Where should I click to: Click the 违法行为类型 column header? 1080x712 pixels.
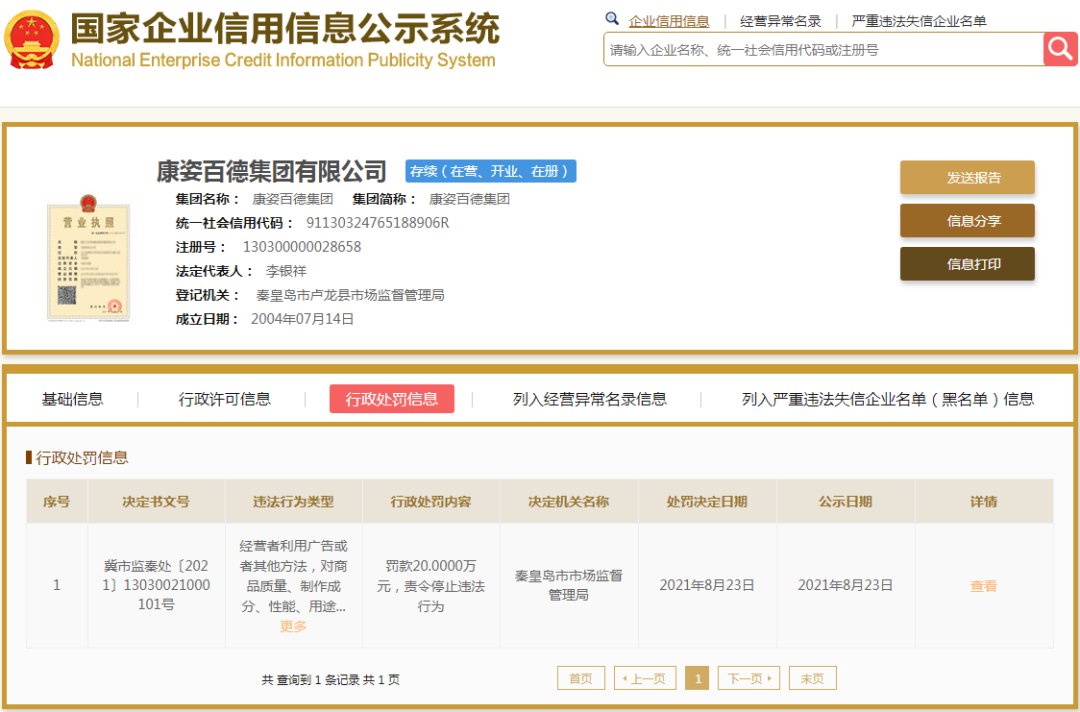(293, 501)
